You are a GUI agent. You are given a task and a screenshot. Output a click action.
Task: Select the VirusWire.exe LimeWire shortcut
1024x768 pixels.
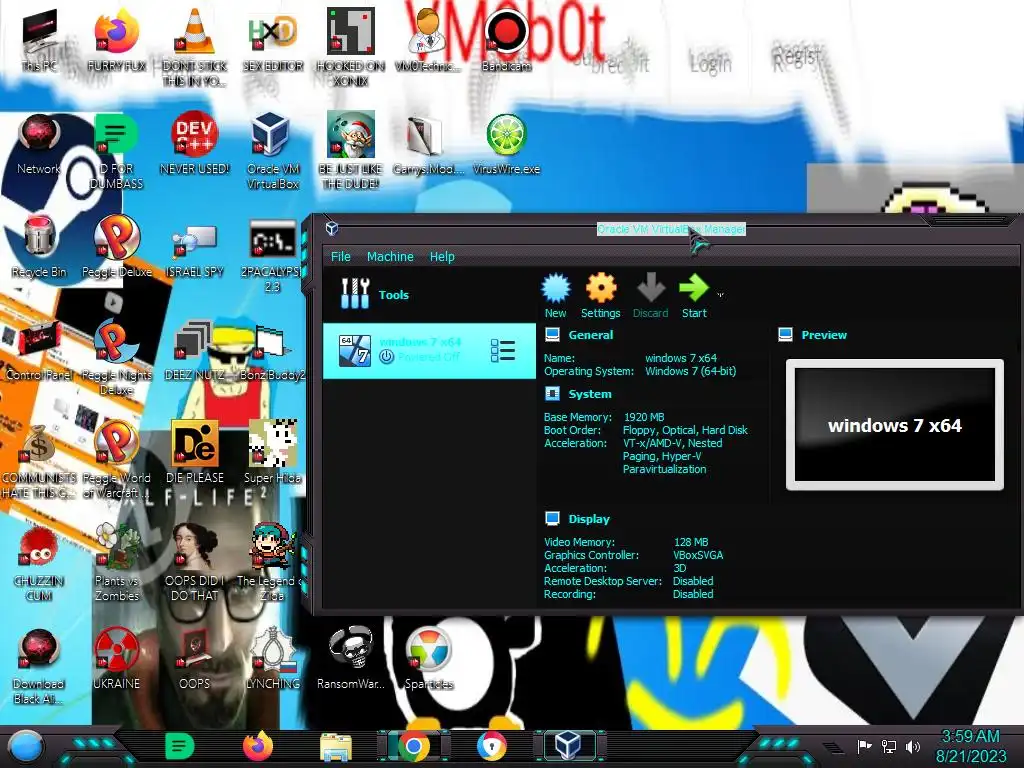(x=507, y=144)
